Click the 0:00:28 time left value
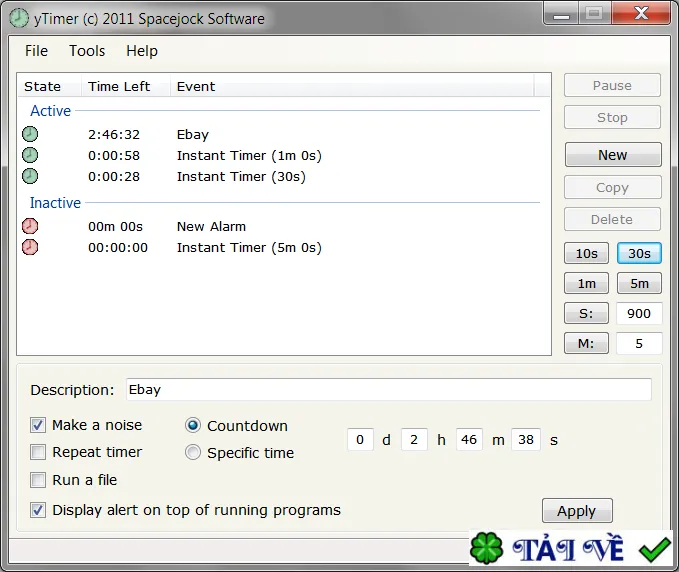The width and height of the screenshot is (679, 572). click(x=114, y=177)
